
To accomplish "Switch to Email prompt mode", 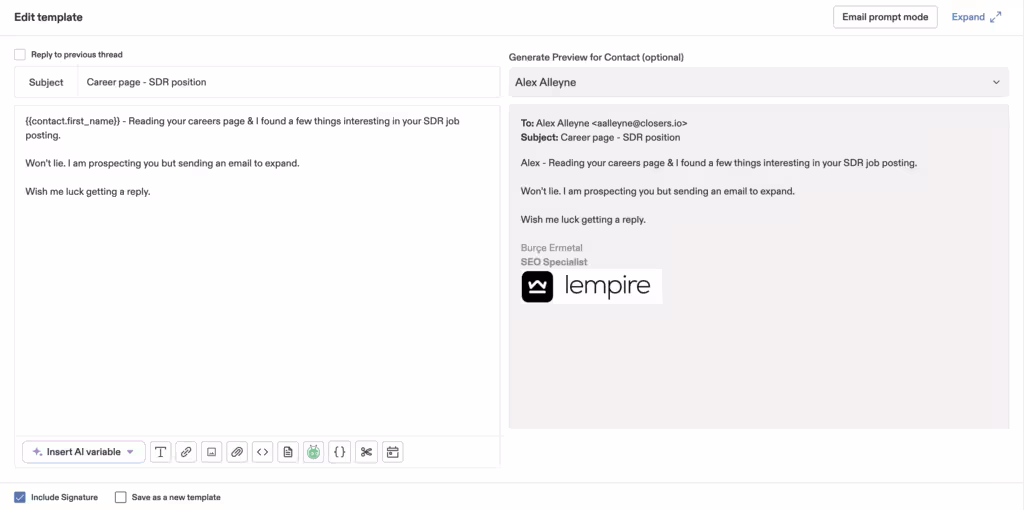I will tap(884, 17).
